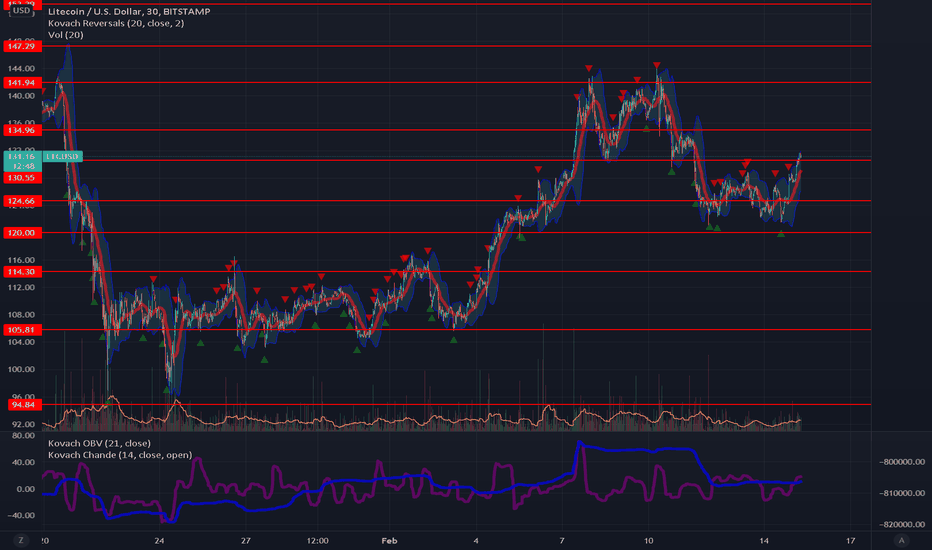Screen dimensions: 932x550
Task: Click the 10 date on time axis
Action: [648, 540]
